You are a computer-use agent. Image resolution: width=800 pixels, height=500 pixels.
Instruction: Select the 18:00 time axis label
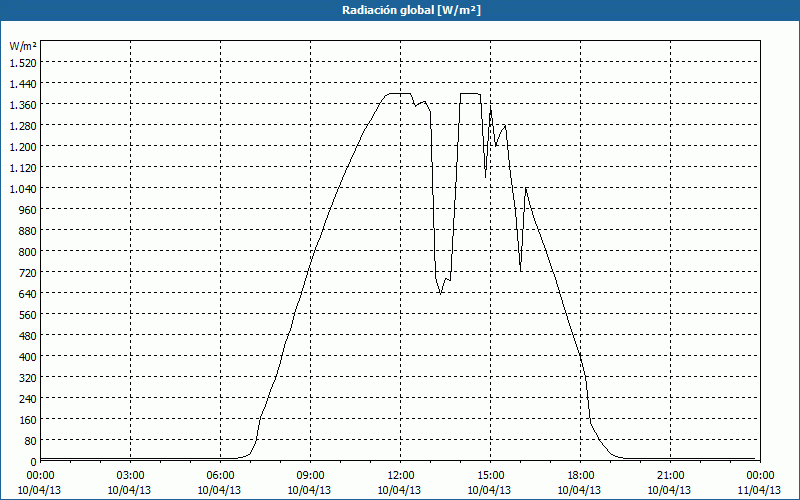pyautogui.click(x=580, y=476)
